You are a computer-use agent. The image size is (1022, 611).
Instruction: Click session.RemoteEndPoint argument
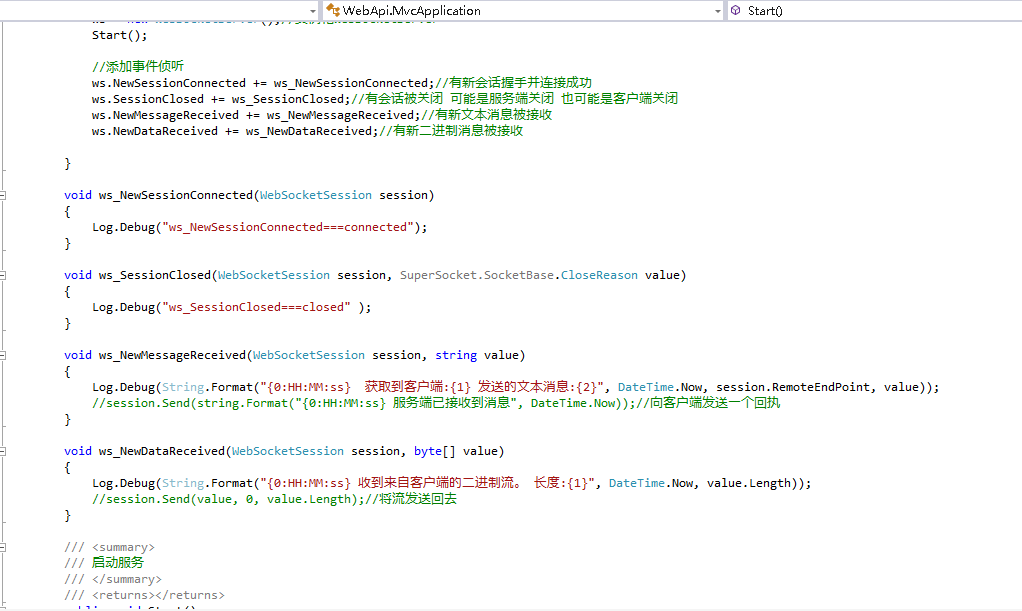(x=793, y=387)
